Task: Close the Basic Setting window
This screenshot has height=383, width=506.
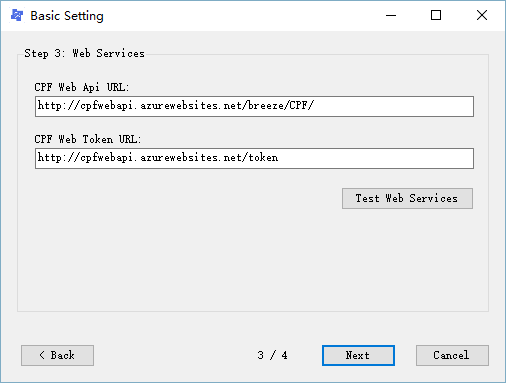Action: pos(482,15)
